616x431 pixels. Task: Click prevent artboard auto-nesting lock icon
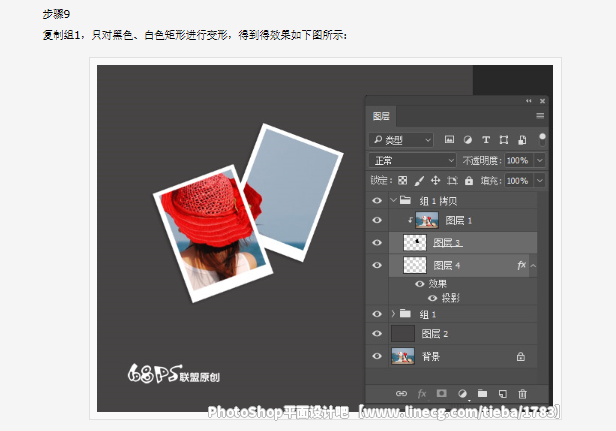click(x=452, y=180)
